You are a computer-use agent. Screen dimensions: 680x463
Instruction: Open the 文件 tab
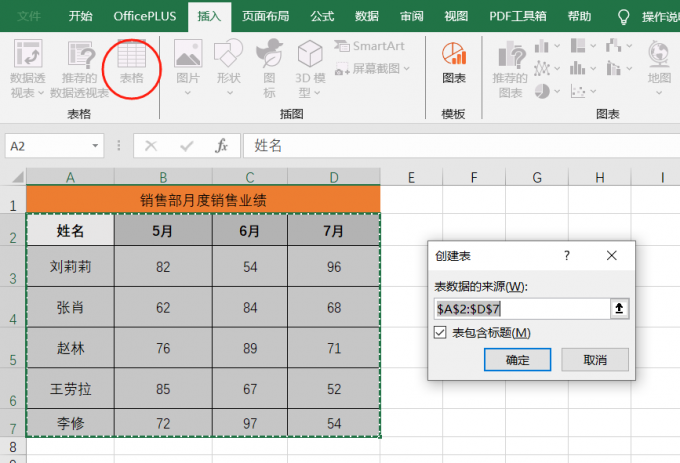[x=29, y=16]
